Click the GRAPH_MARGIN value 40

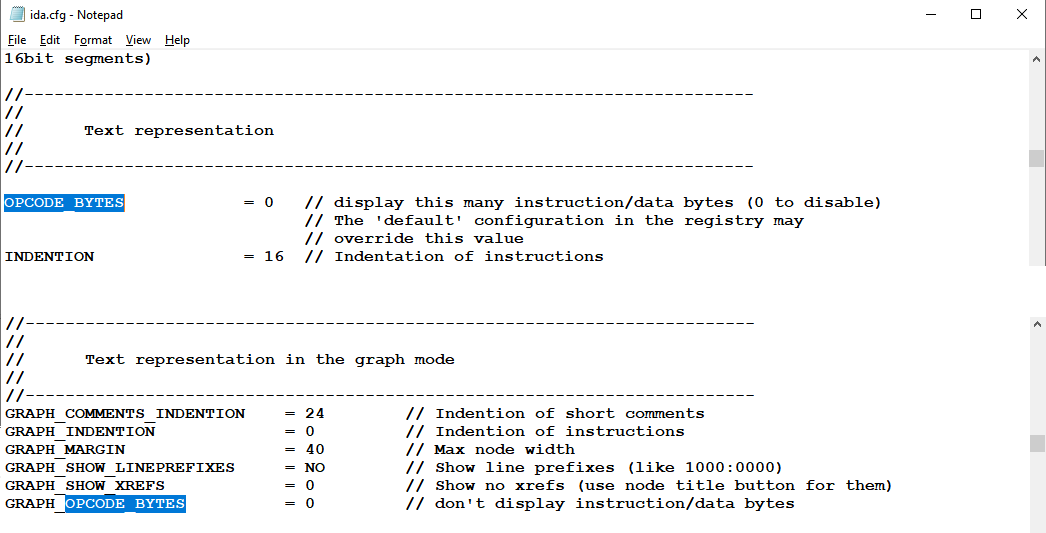click(315, 450)
